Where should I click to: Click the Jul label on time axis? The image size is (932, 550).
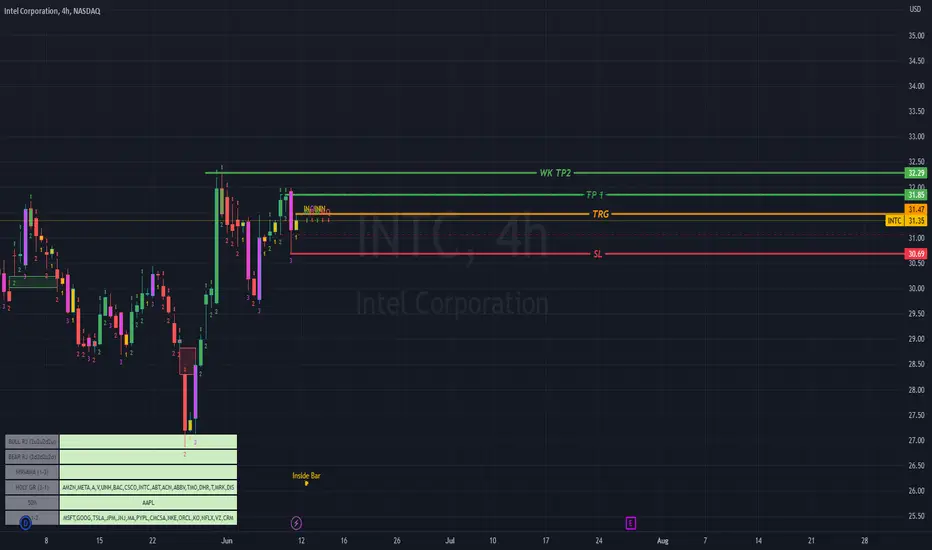[450, 540]
